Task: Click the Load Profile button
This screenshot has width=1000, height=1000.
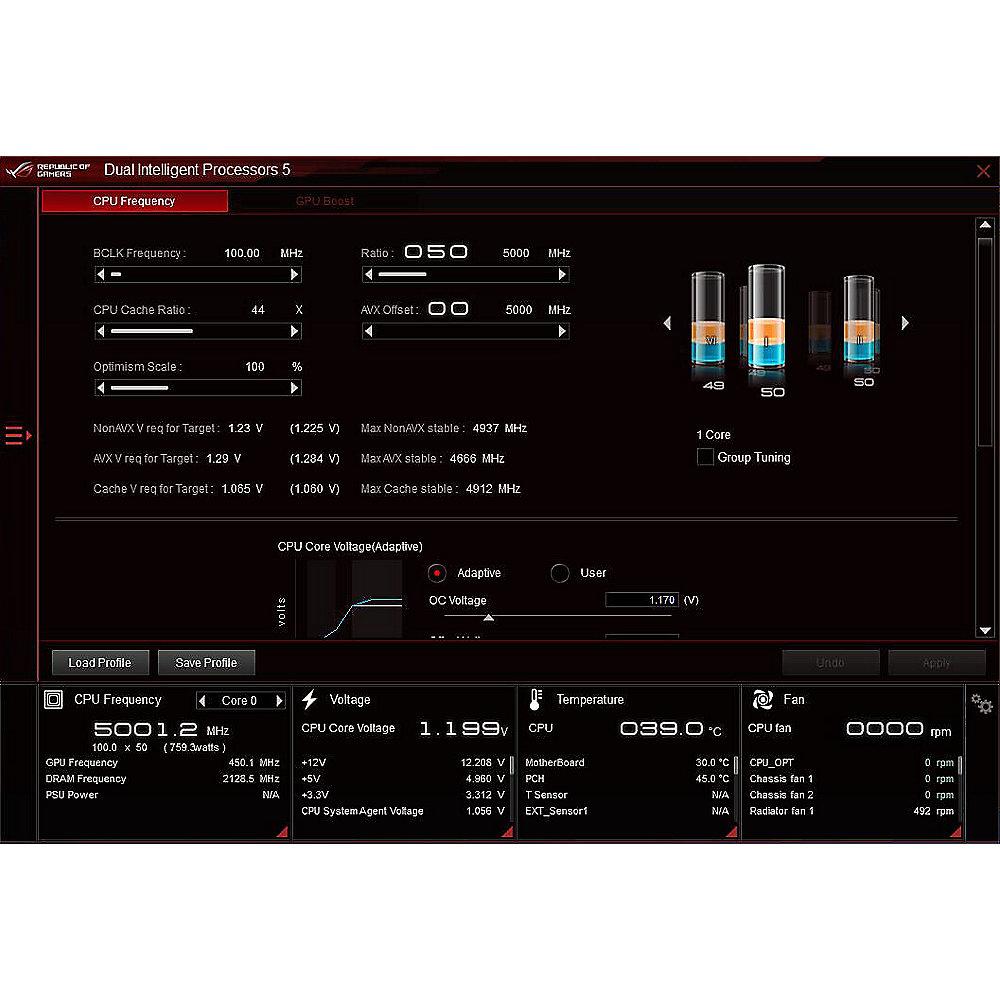Action: coord(99,662)
